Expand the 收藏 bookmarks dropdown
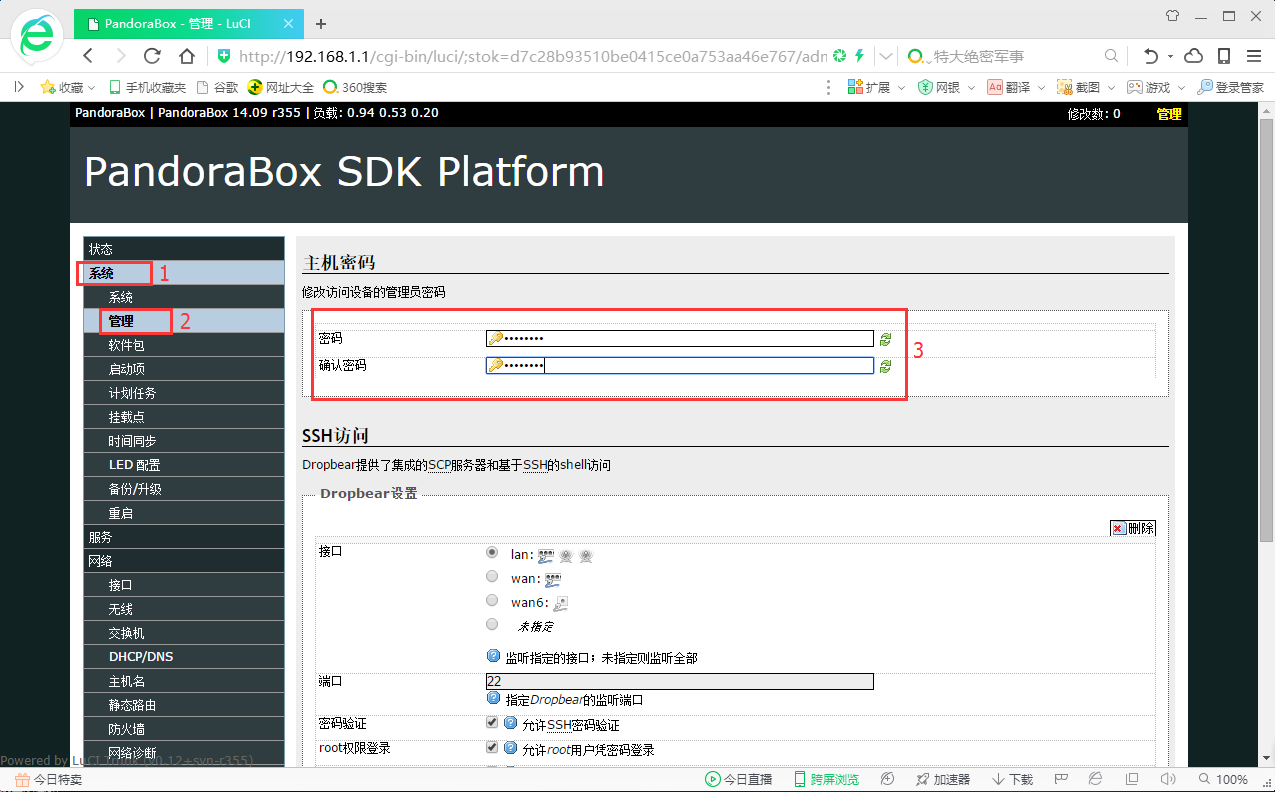This screenshot has height=792, width=1275. pos(92,88)
